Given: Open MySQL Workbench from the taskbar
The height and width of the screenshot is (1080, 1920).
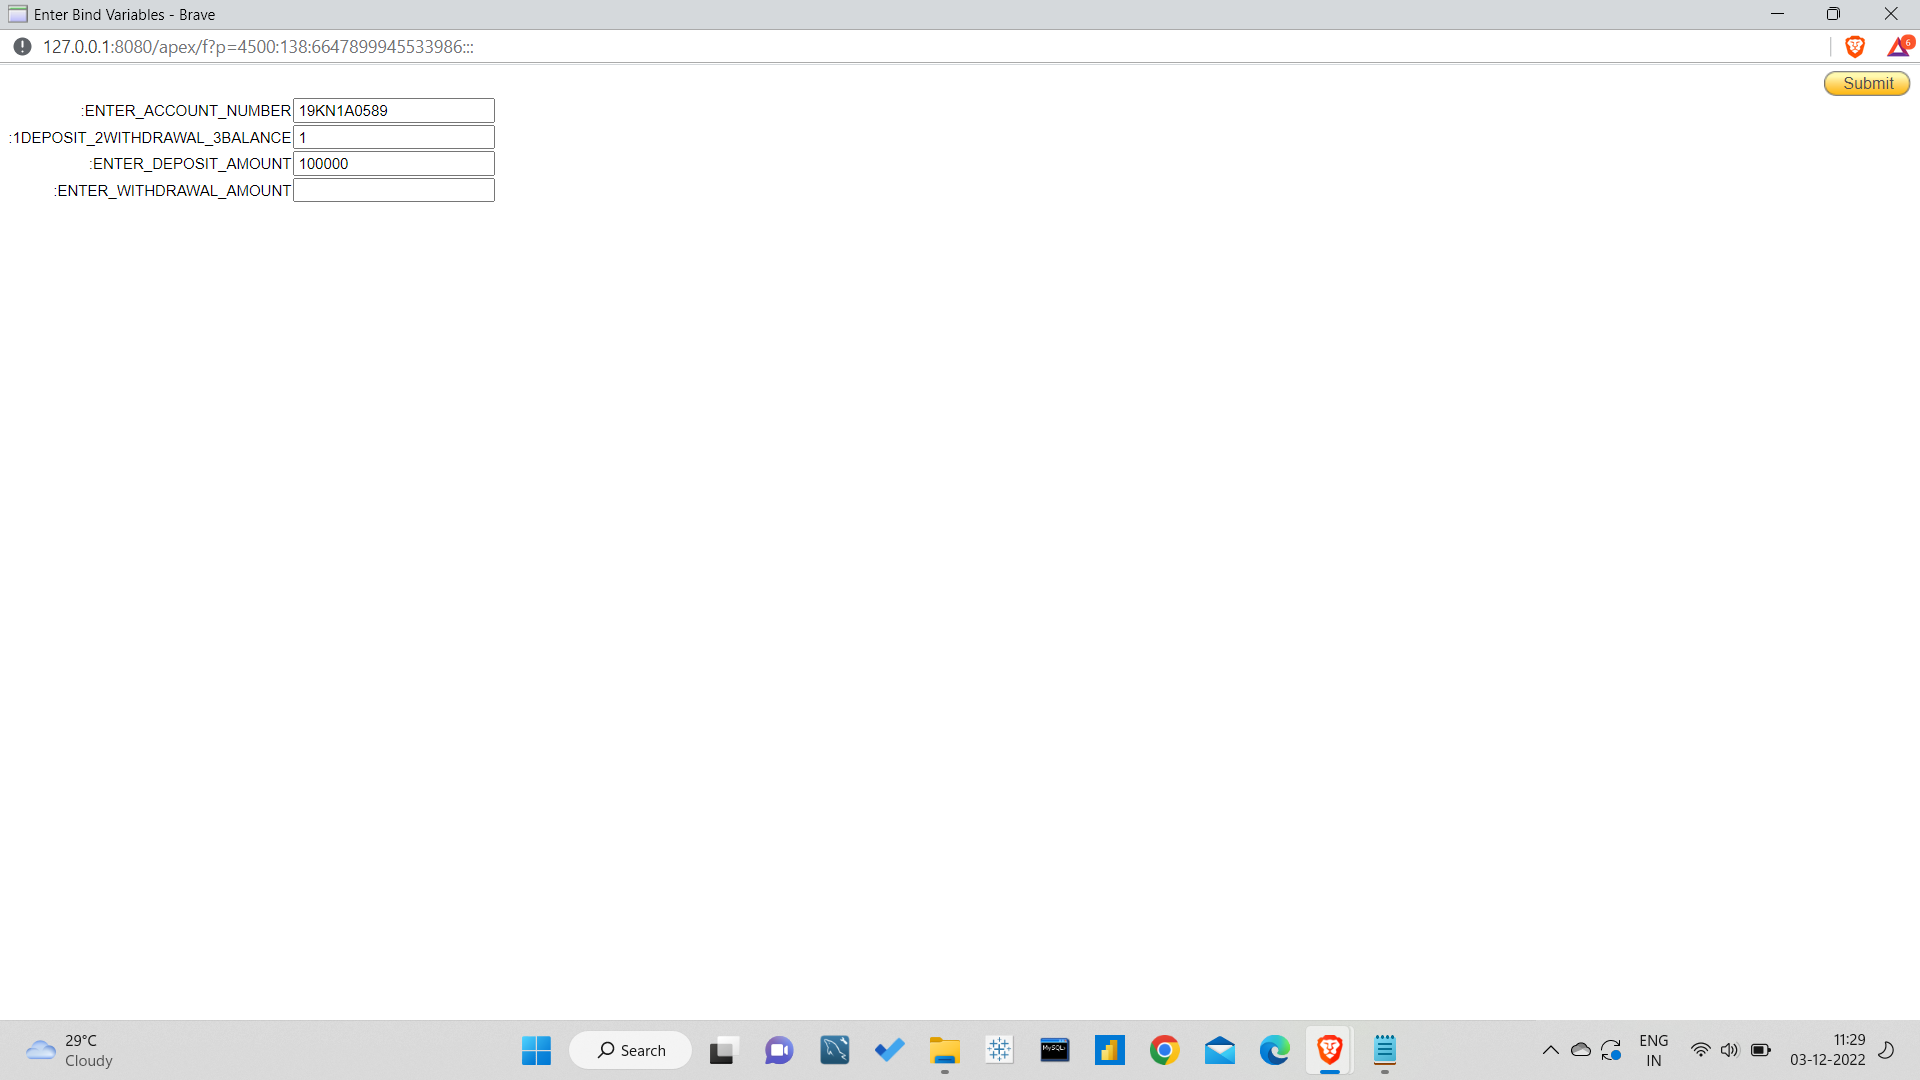Looking at the screenshot, I should 835,1050.
